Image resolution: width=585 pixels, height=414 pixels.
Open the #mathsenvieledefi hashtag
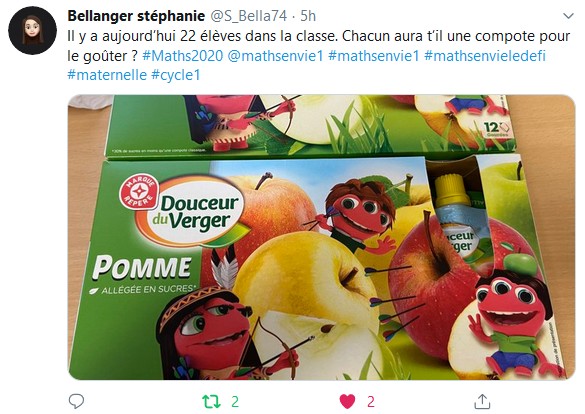point(485,56)
